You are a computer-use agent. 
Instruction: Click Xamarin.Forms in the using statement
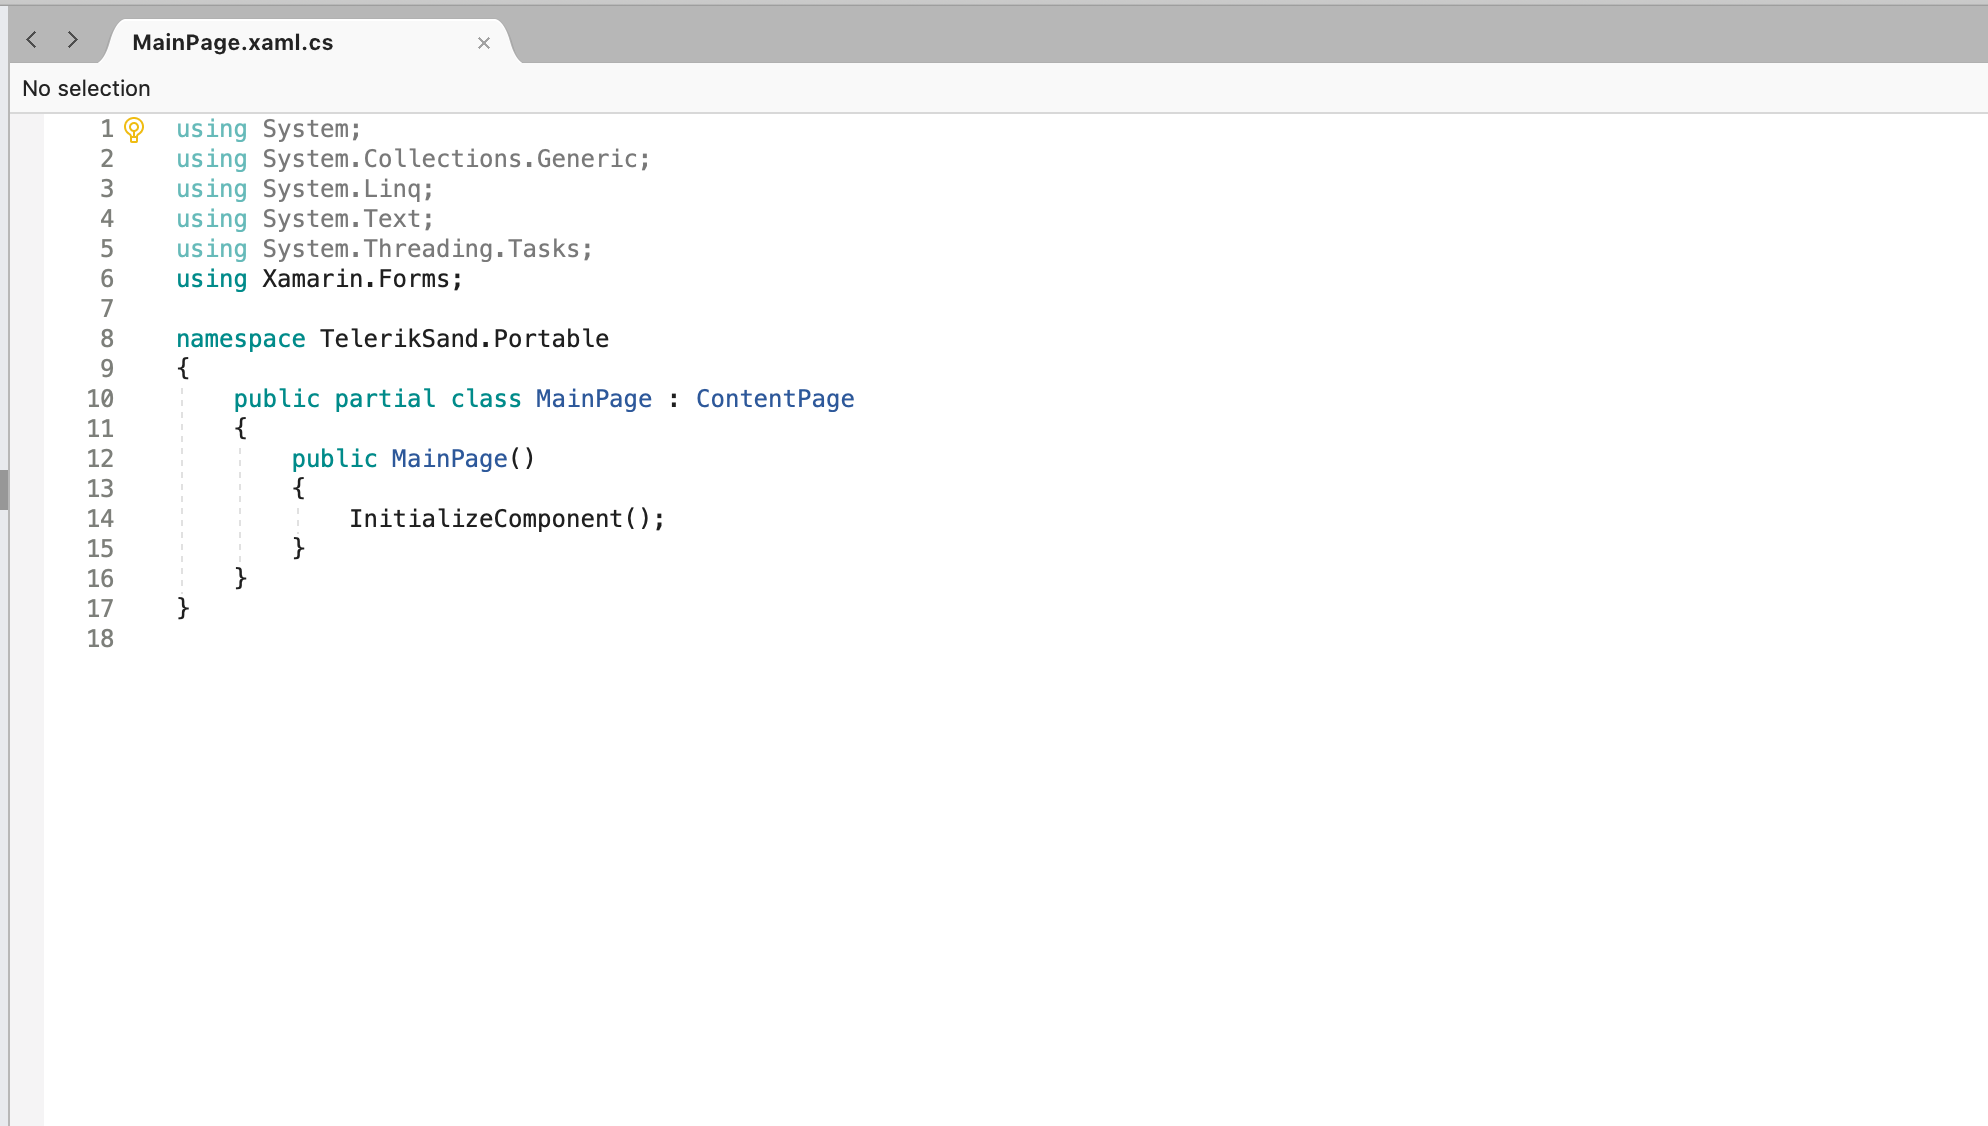(356, 279)
